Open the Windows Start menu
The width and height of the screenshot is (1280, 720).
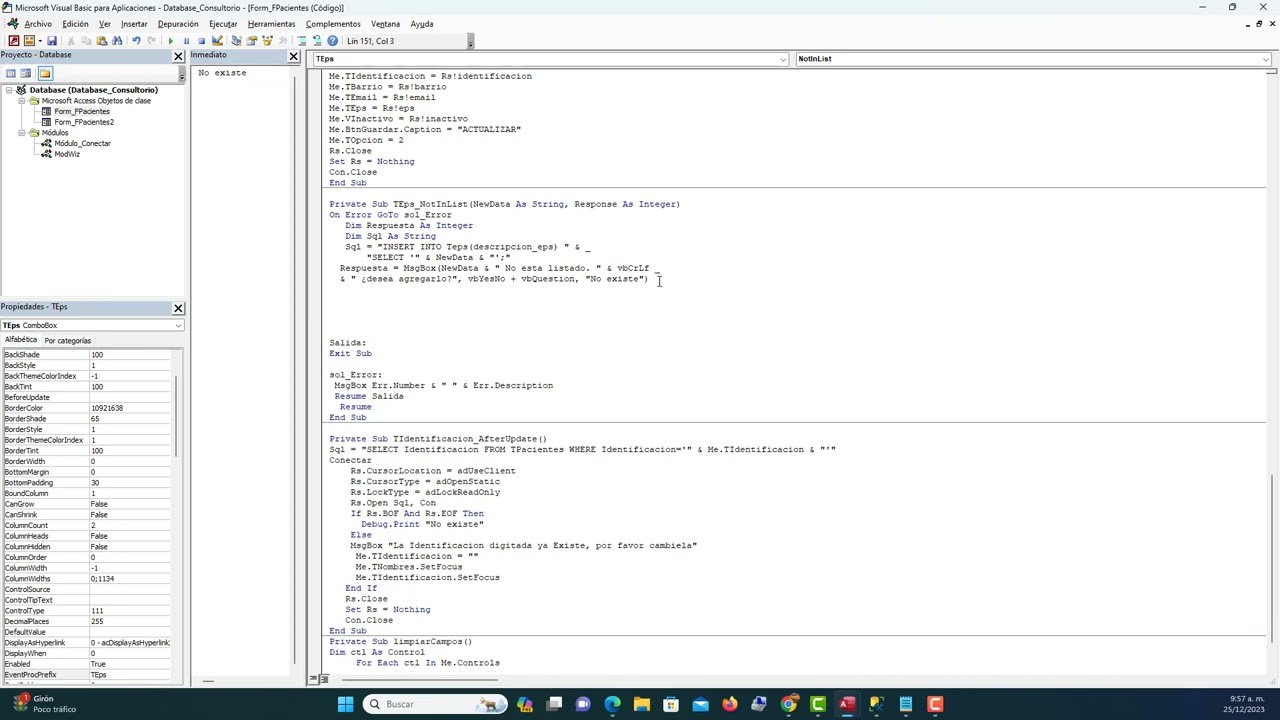345,704
